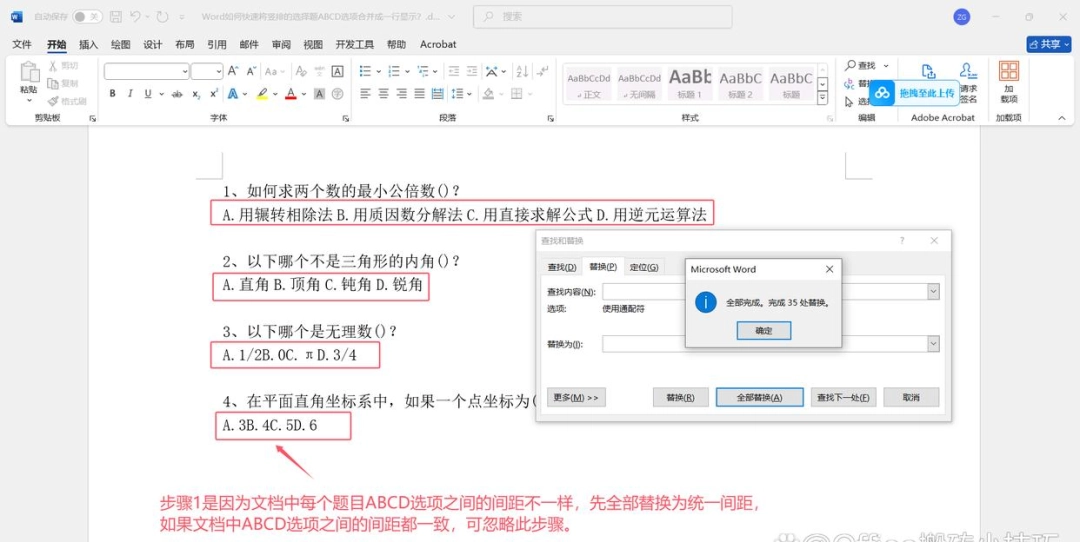
Task: Apply subscript formatting
Action: (196, 94)
